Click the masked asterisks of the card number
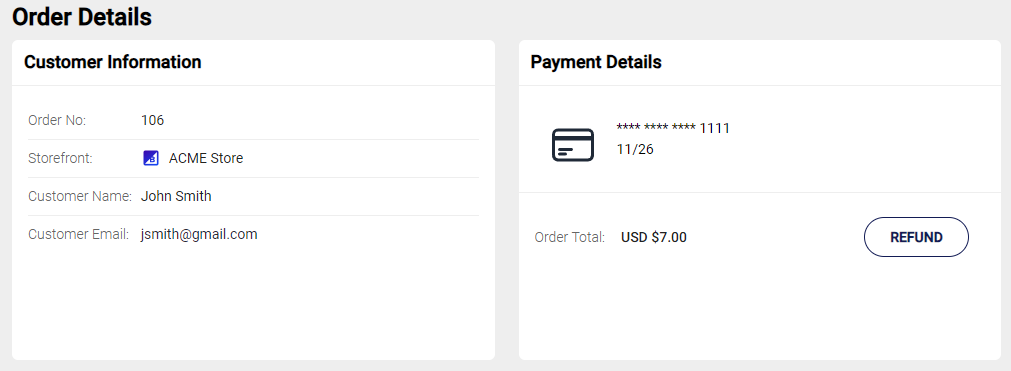 656,126
